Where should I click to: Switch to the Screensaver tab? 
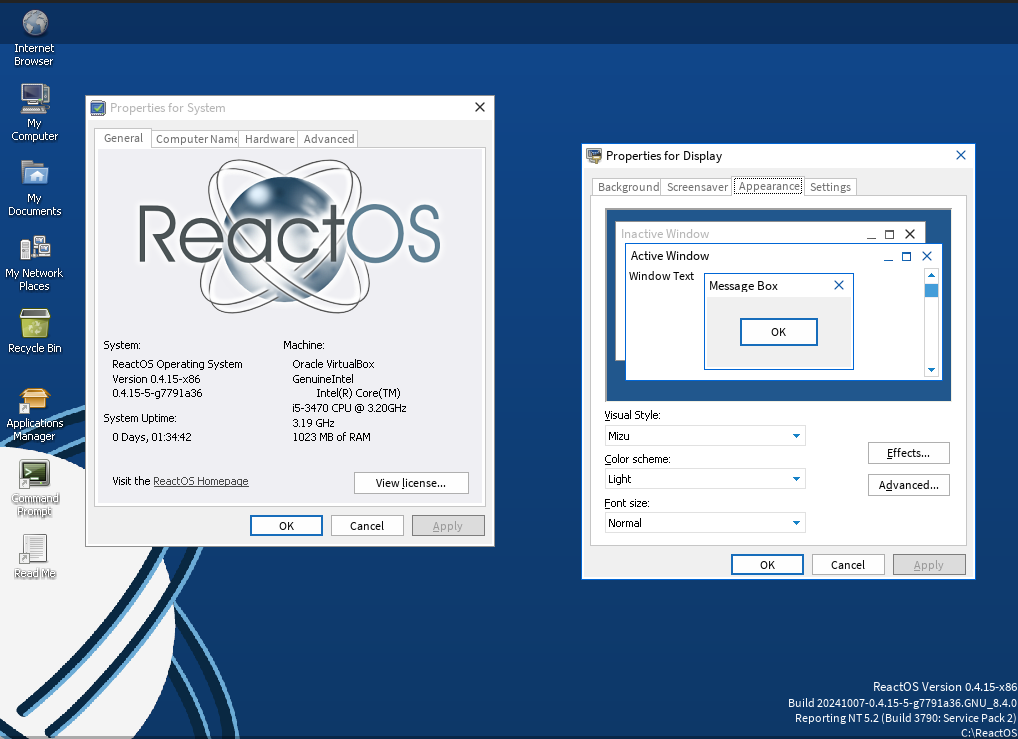click(697, 187)
